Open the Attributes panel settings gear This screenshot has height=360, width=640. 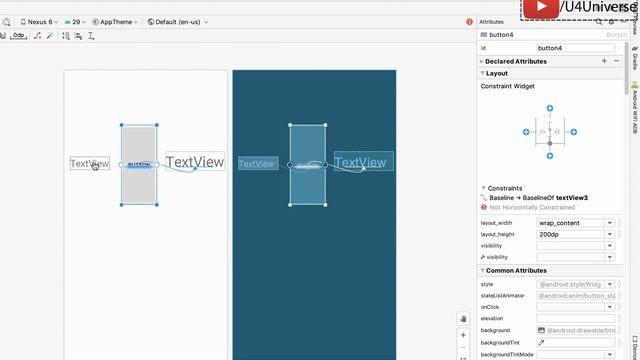tap(611, 22)
